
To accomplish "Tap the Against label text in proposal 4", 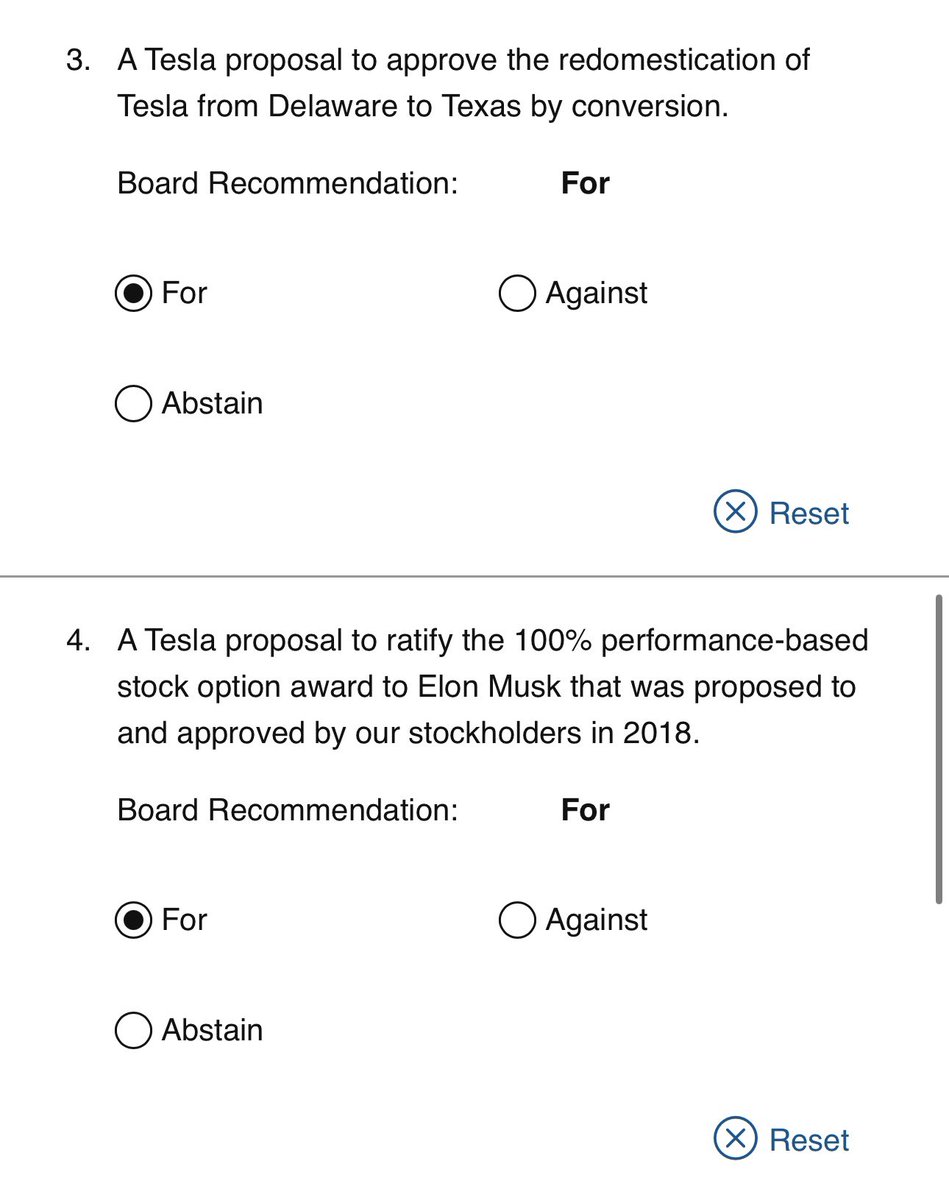I will click(597, 920).
